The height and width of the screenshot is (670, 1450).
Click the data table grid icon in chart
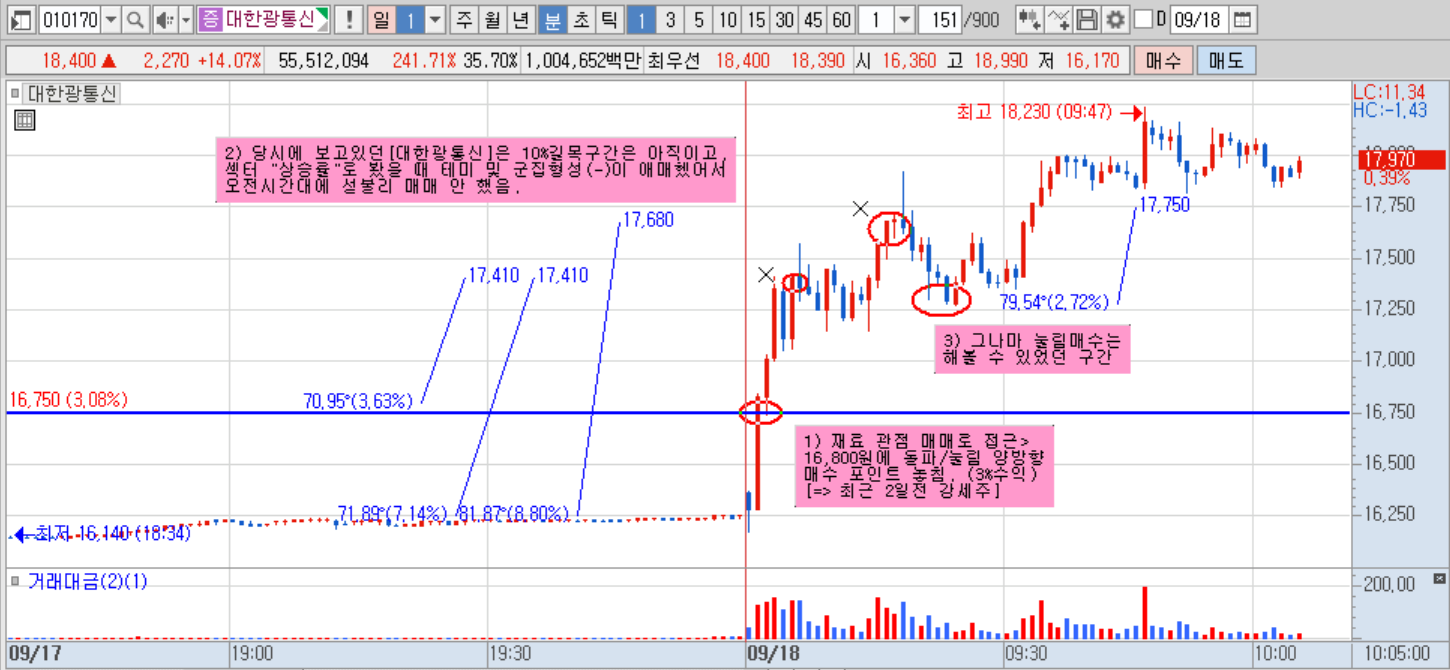click(x=25, y=120)
